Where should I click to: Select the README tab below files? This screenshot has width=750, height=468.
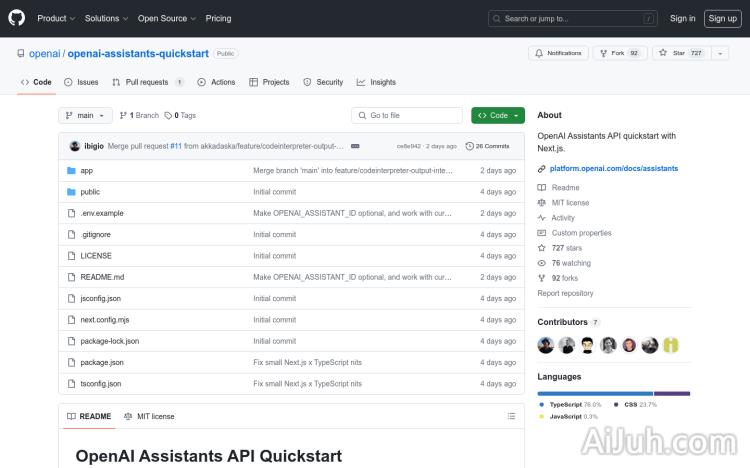[x=89, y=416]
